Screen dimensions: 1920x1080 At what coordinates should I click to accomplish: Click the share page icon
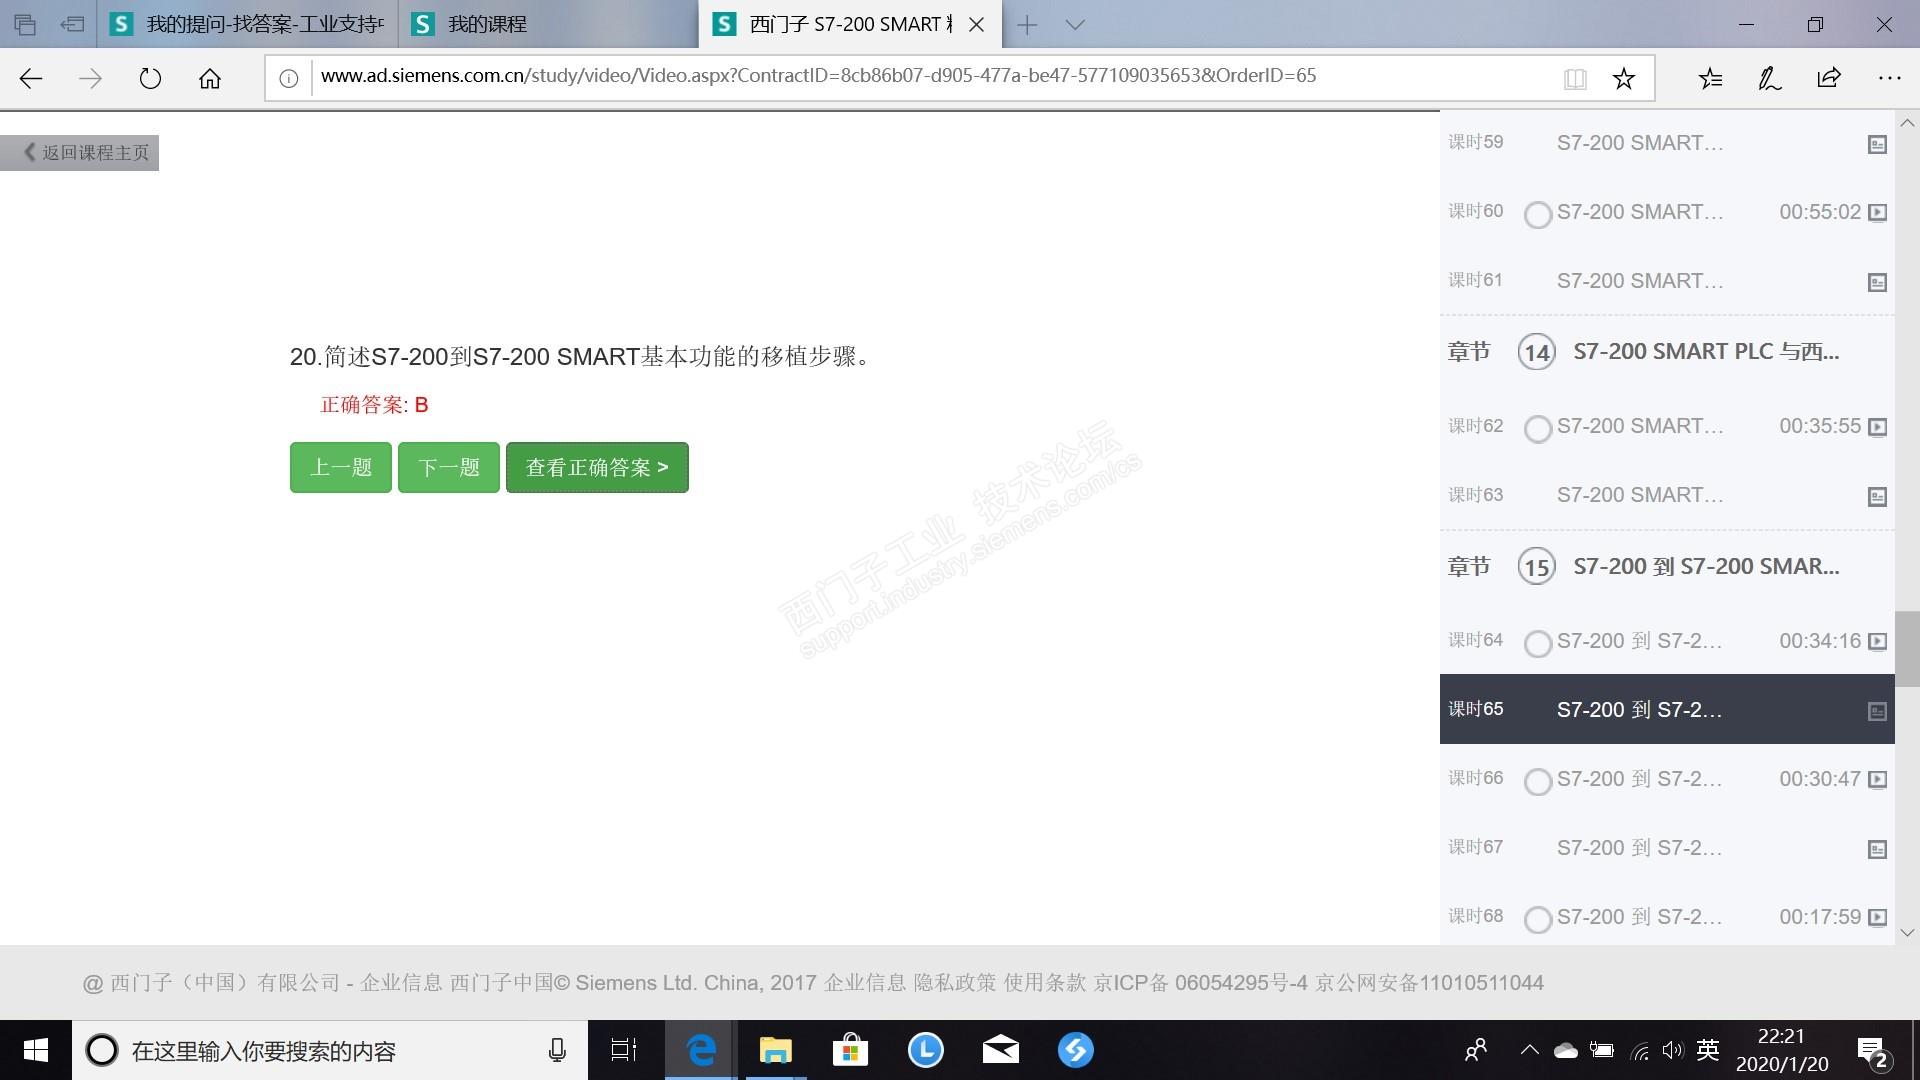1829,78
